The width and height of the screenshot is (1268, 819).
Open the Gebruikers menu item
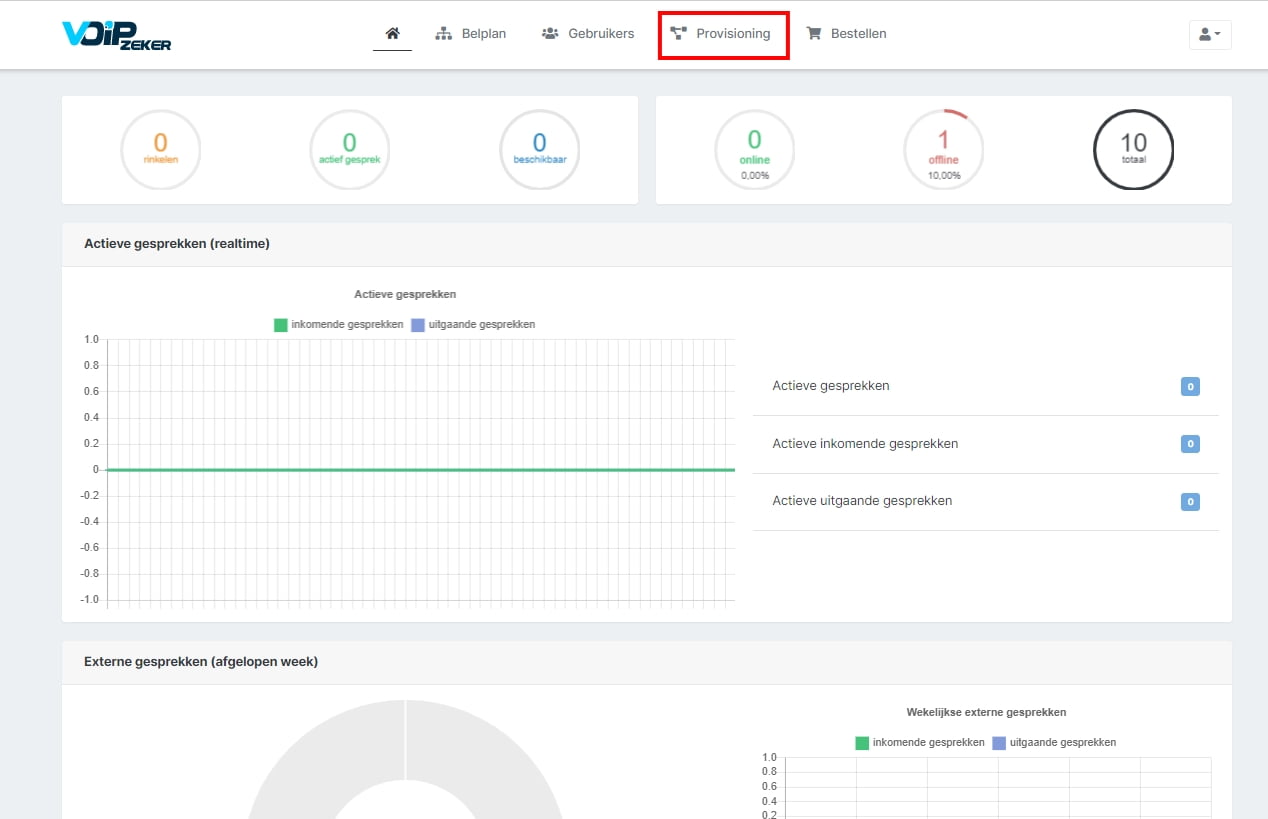click(588, 34)
